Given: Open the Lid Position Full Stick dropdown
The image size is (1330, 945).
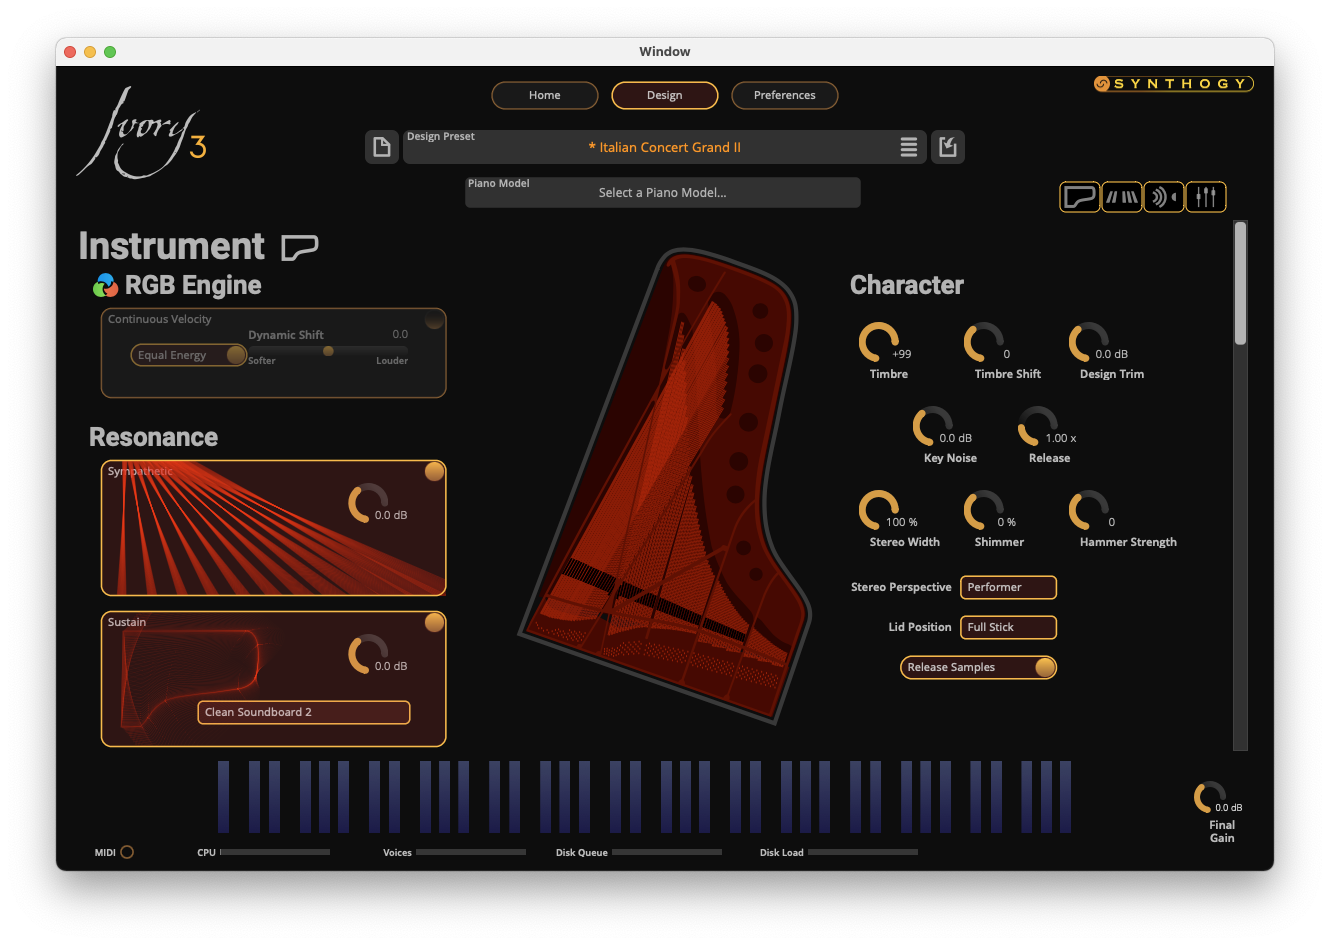Looking at the screenshot, I should [1008, 627].
